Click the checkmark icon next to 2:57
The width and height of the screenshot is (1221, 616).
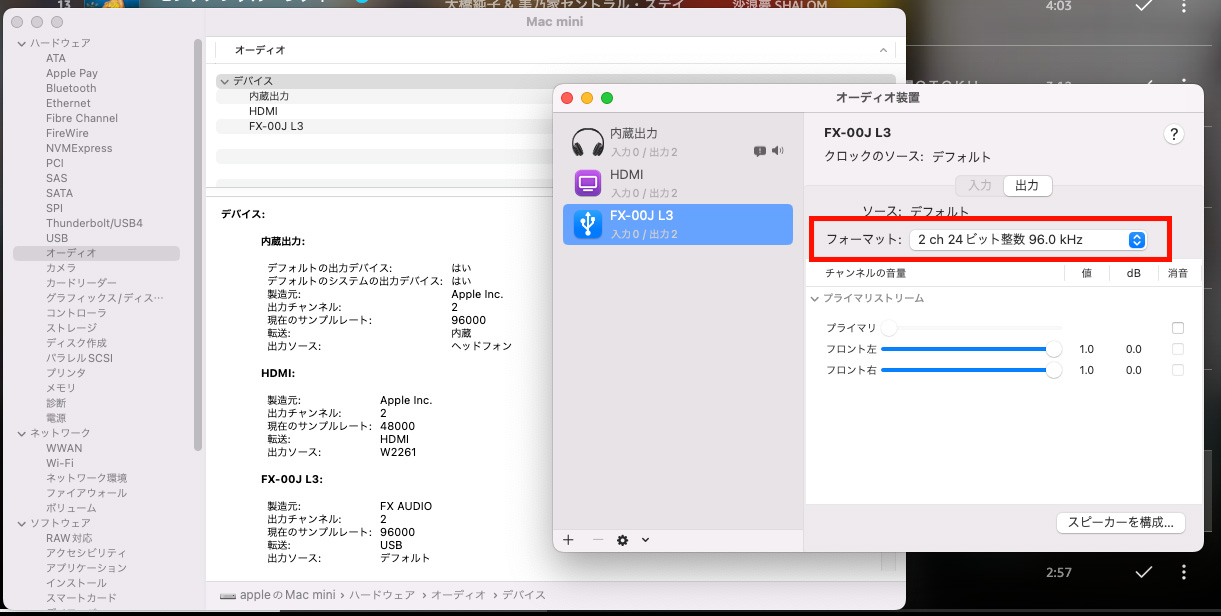[x=1144, y=572]
